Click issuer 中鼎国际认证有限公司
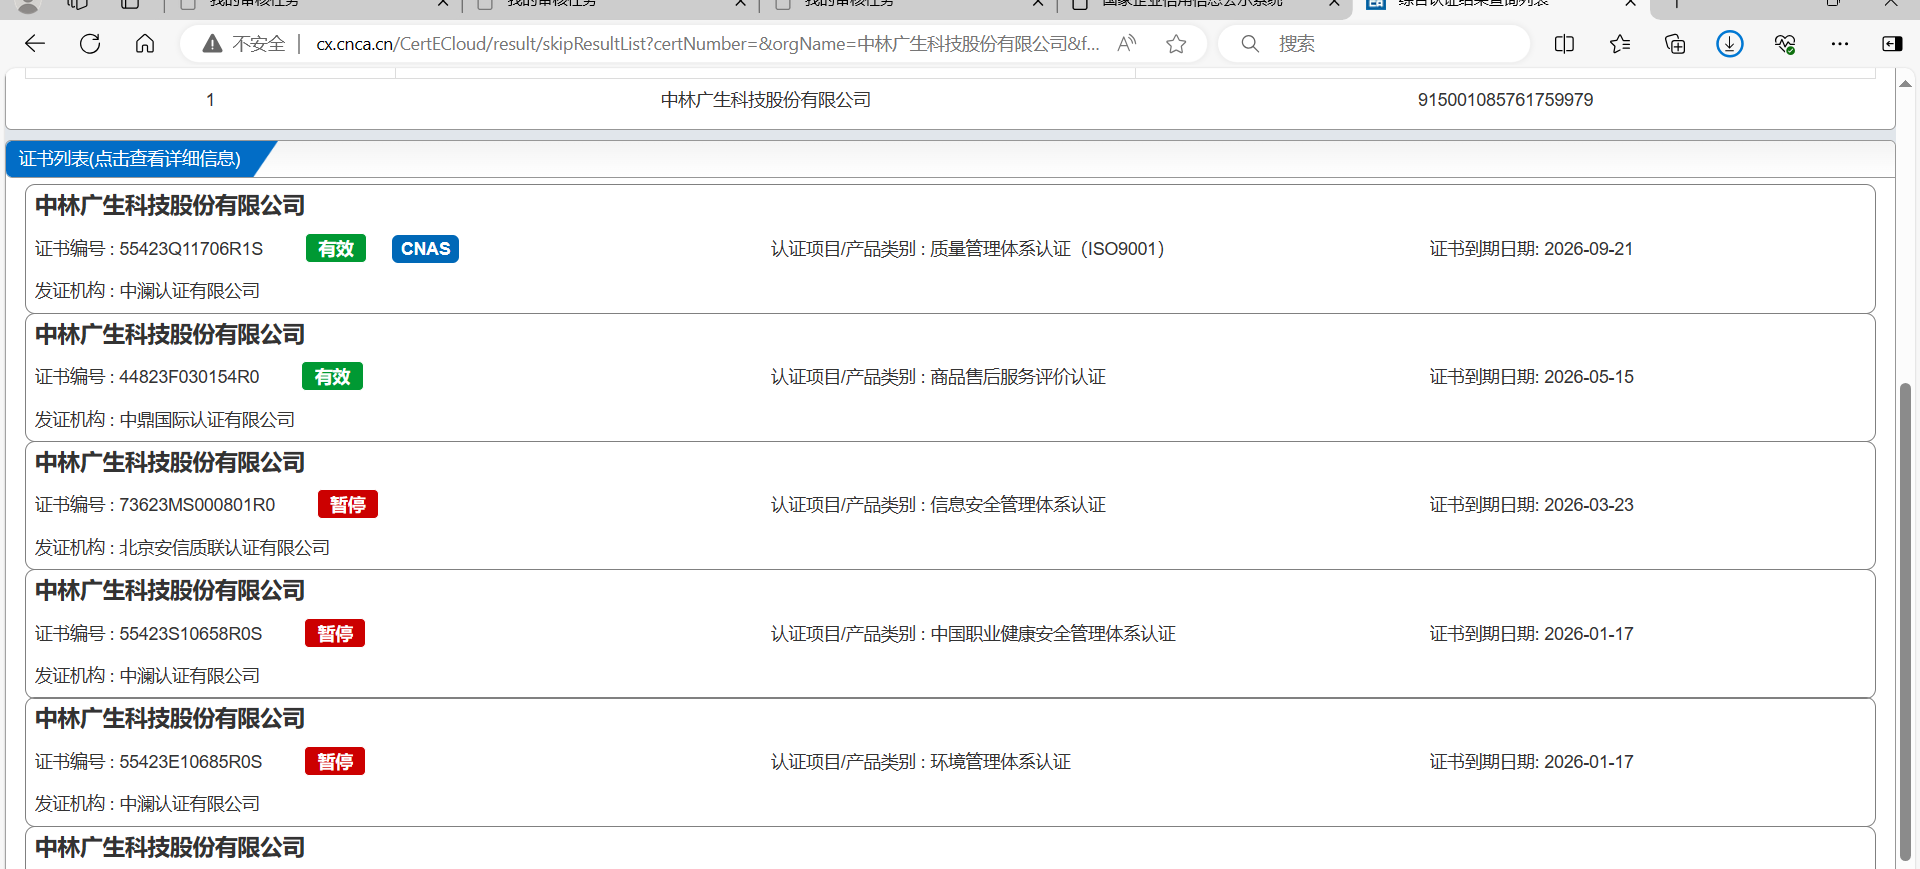The height and width of the screenshot is (869, 1920). click(x=207, y=420)
